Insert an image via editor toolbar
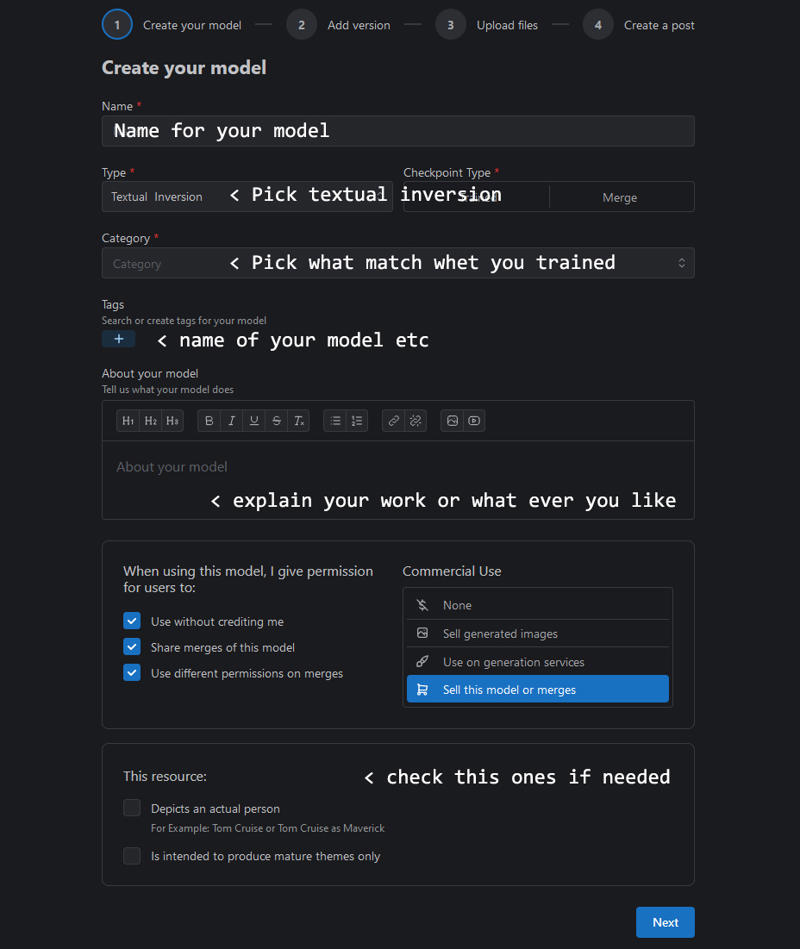This screenshot has width=800, height=949. [x=452, y=421]
